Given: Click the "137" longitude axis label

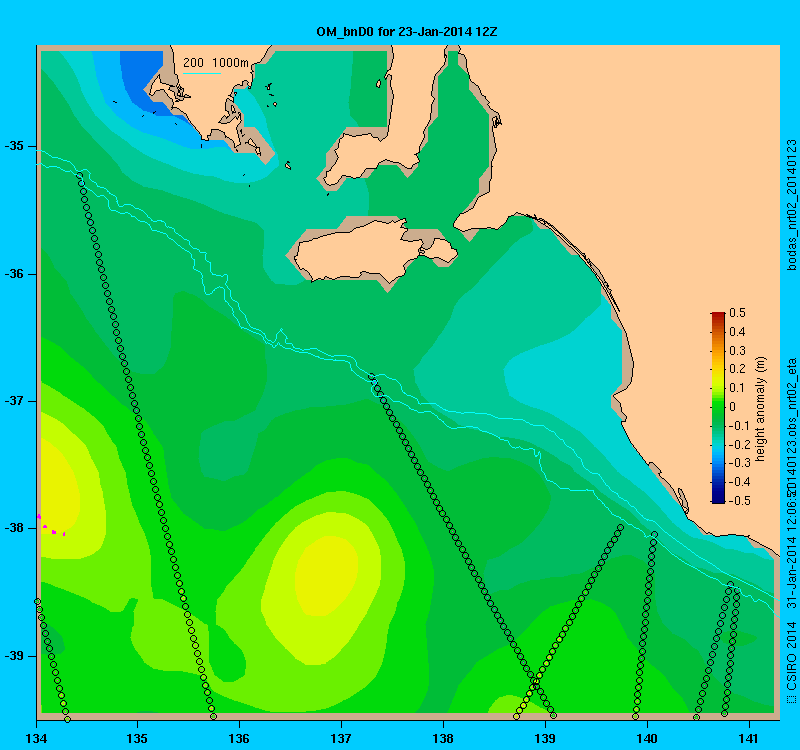Looking at the screenshot, I should 341,738.
